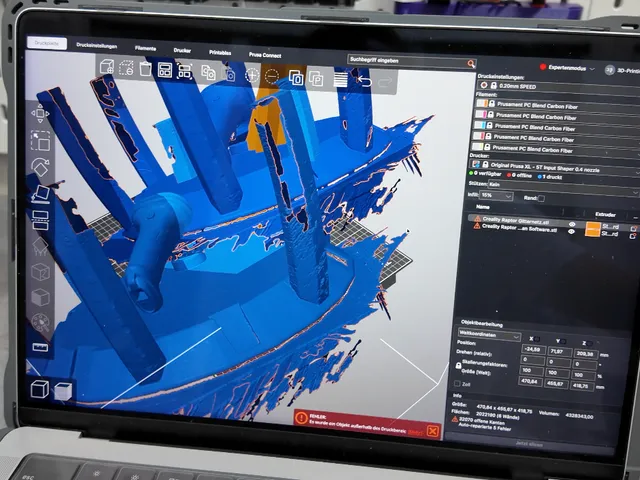Switch to 3D editor view cube
The height and width of the screenshot is (480, 640).
(40, 389)
